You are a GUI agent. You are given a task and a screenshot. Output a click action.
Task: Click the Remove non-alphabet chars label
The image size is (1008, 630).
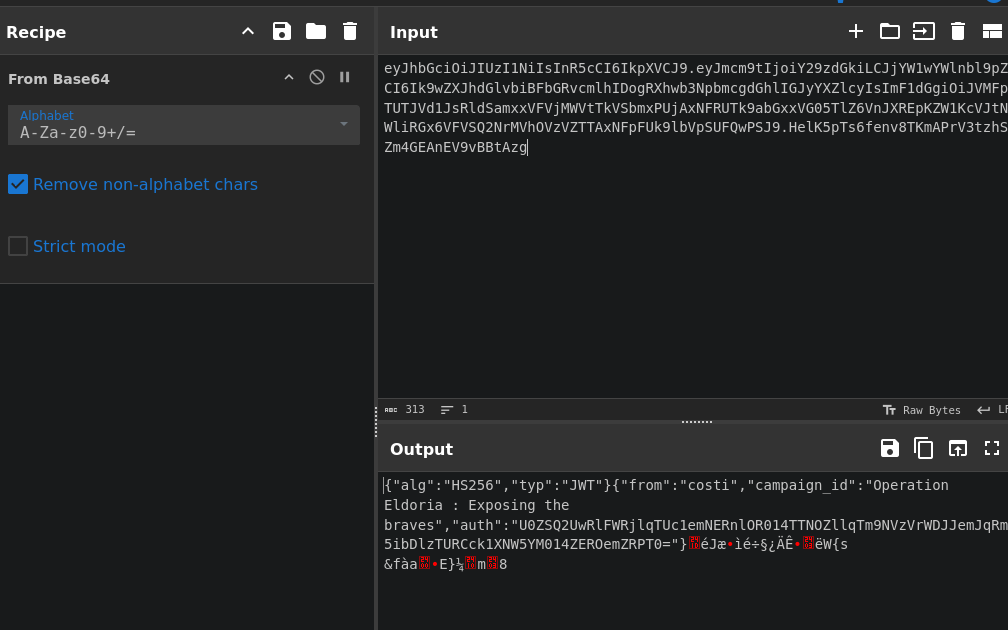145,184
